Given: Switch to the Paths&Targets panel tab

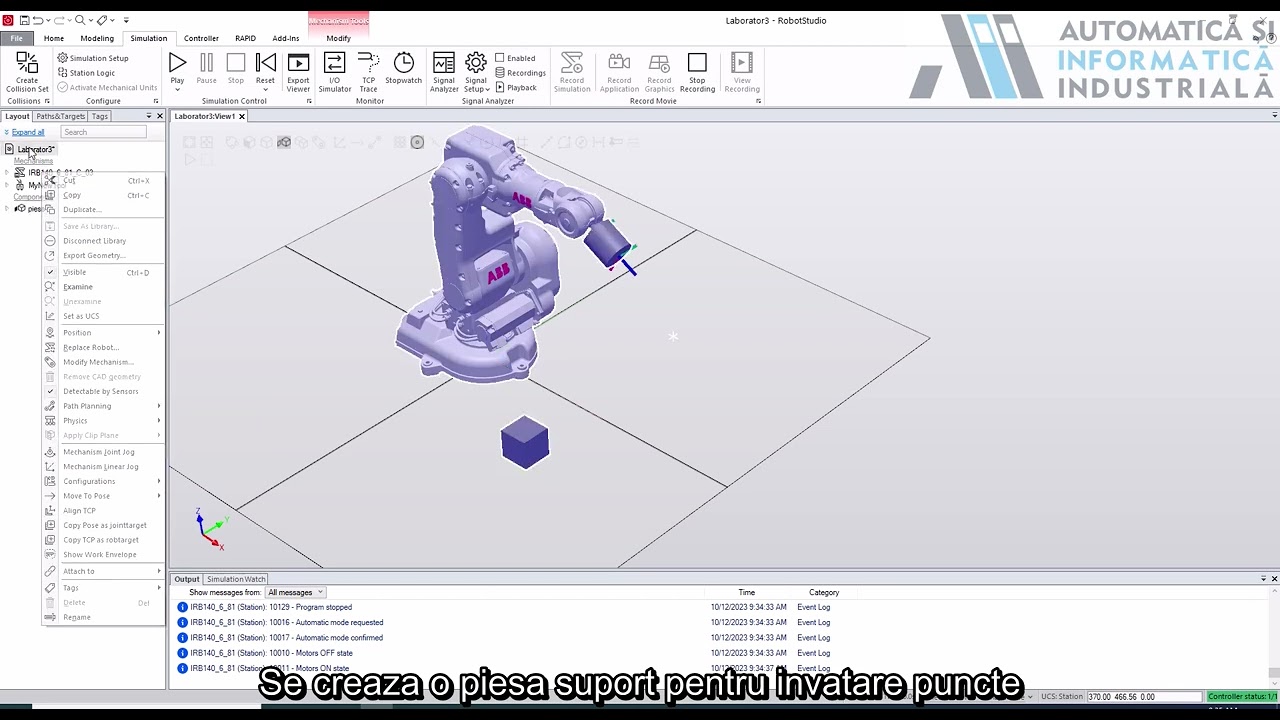Looking at the screenshot, I should tap(61, 116).
